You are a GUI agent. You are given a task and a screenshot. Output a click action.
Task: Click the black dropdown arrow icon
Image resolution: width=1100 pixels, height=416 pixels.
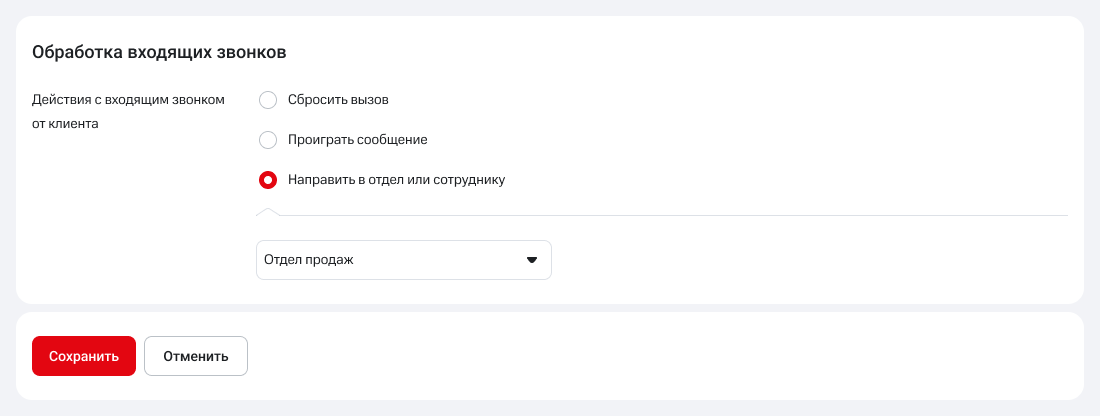tap(532, 260)
